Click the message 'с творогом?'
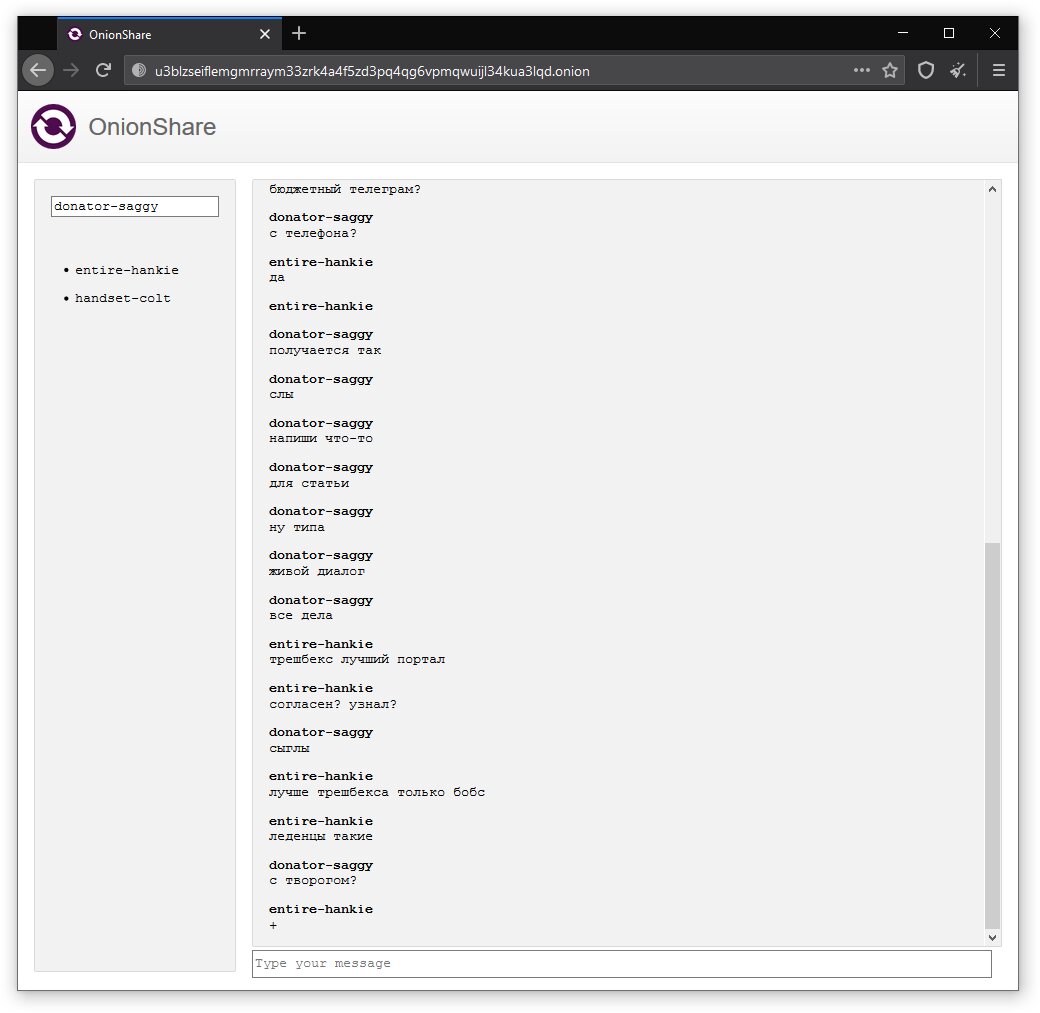The image size is (1040, 1013). 313,881
